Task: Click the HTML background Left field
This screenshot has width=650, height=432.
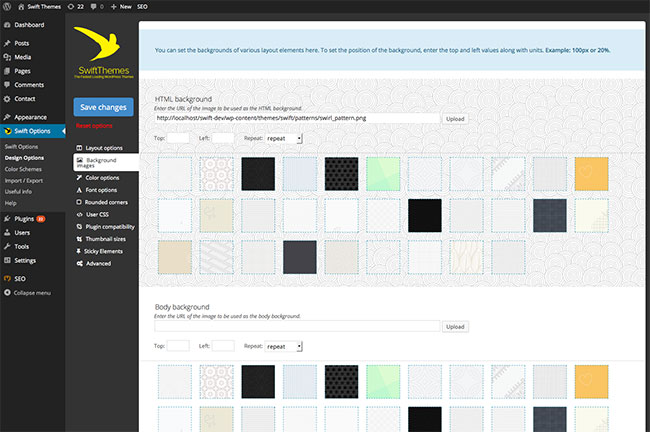Action: click(x=223, y=138)
